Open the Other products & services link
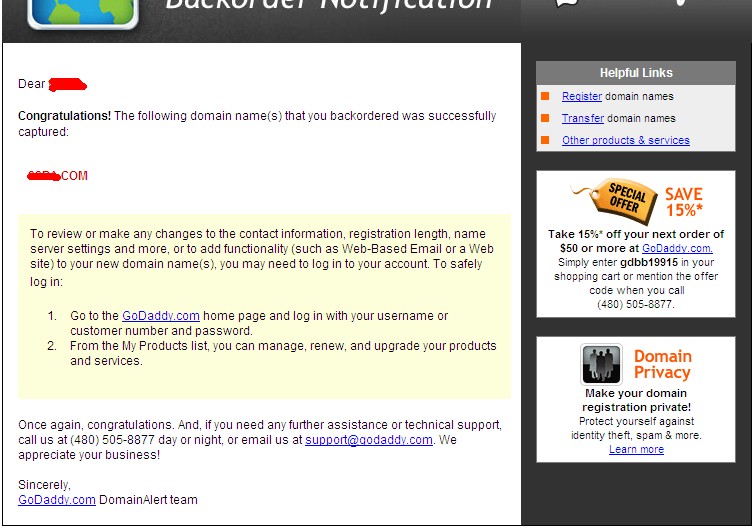Viewport: 756px width, 528px height. (626, 140)
